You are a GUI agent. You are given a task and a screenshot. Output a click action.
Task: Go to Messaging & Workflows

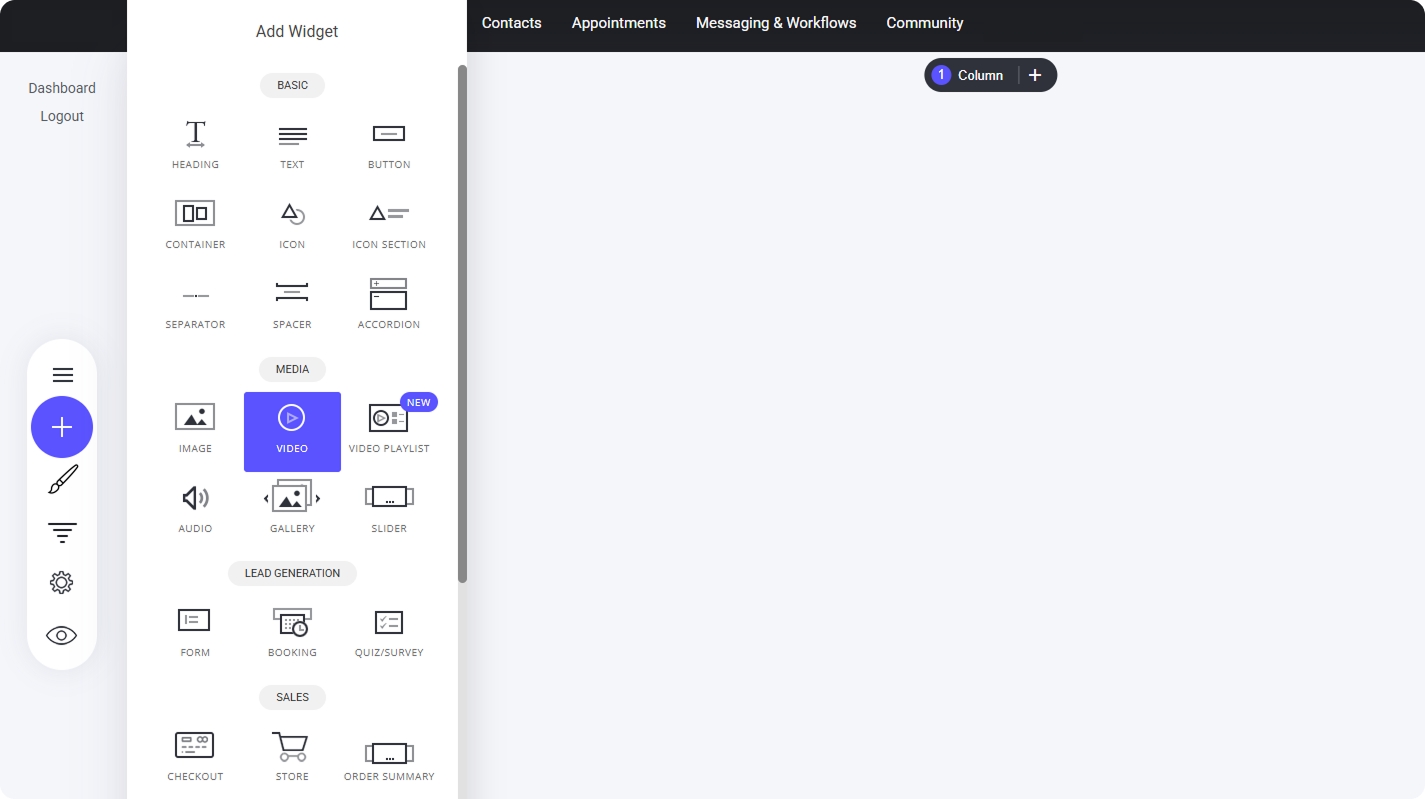(x=776, y=23)
